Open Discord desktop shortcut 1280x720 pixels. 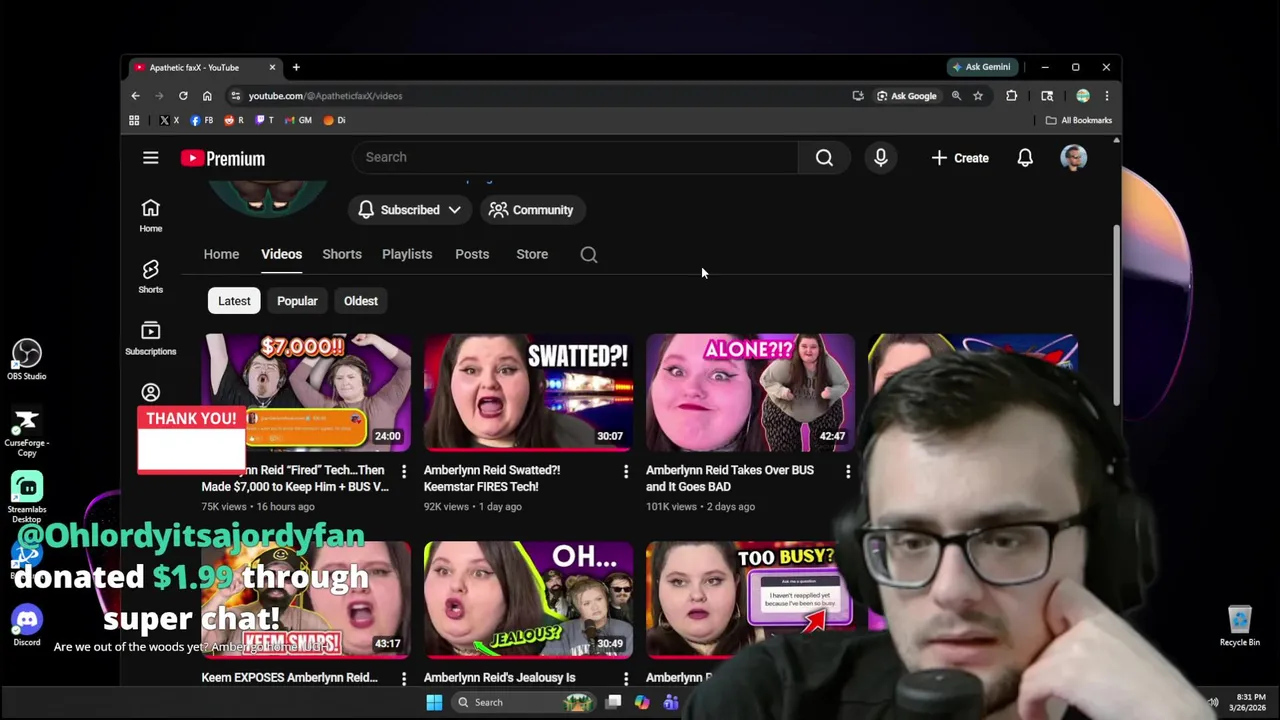[x=27, y=627]
